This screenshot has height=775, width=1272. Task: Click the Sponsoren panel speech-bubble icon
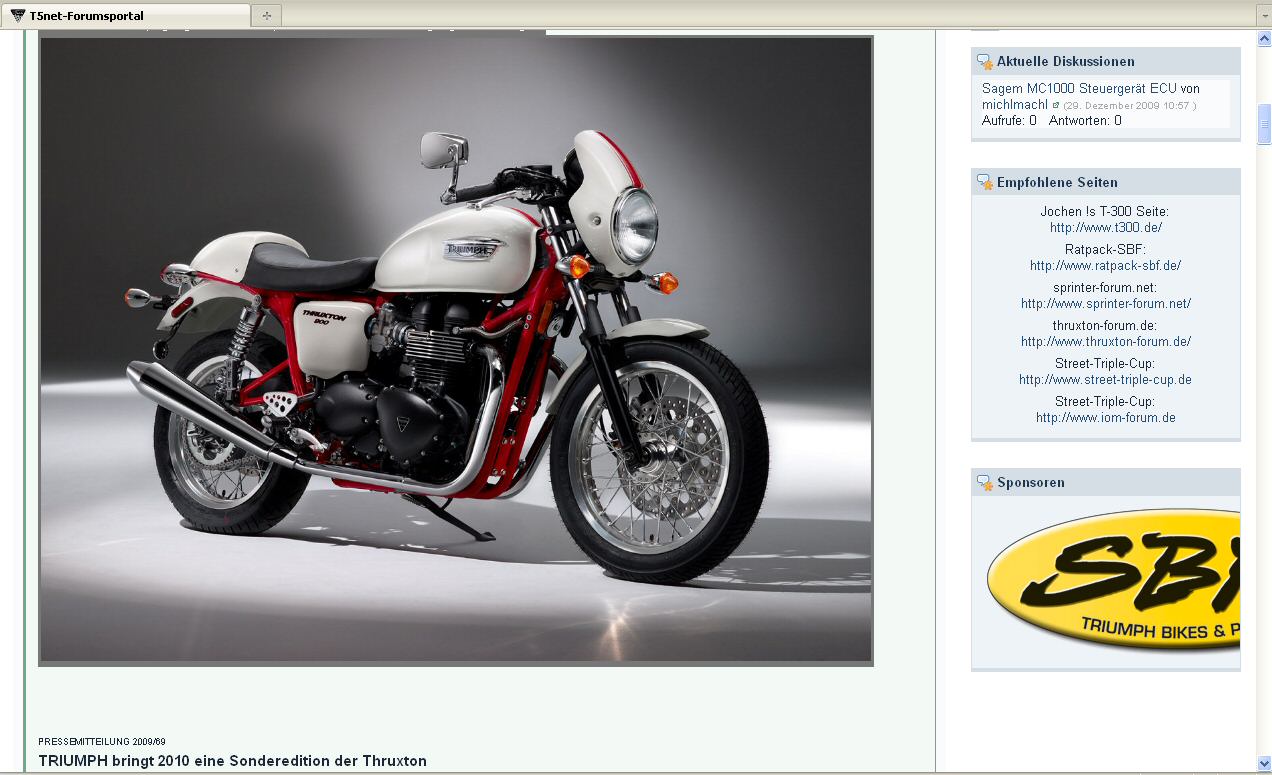(x=985, y=483)
